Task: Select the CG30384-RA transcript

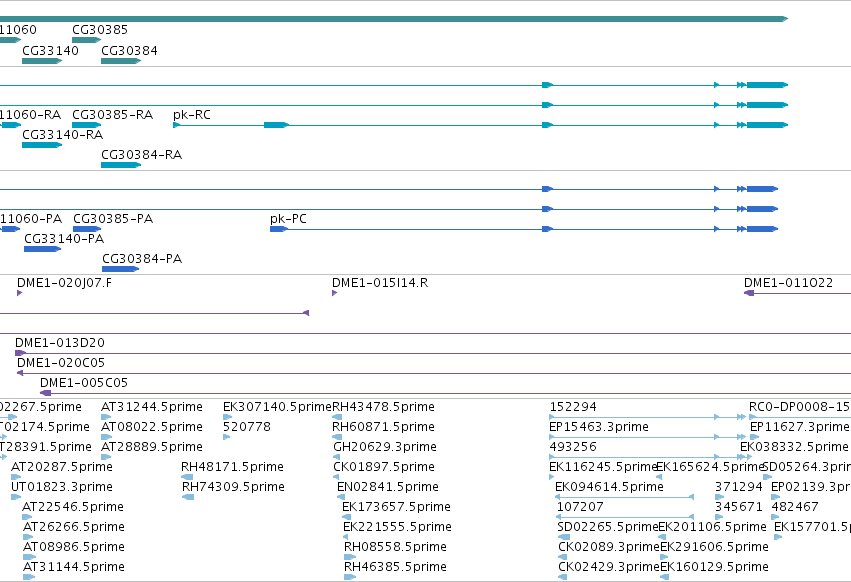Action: click(x=120, y=165)
